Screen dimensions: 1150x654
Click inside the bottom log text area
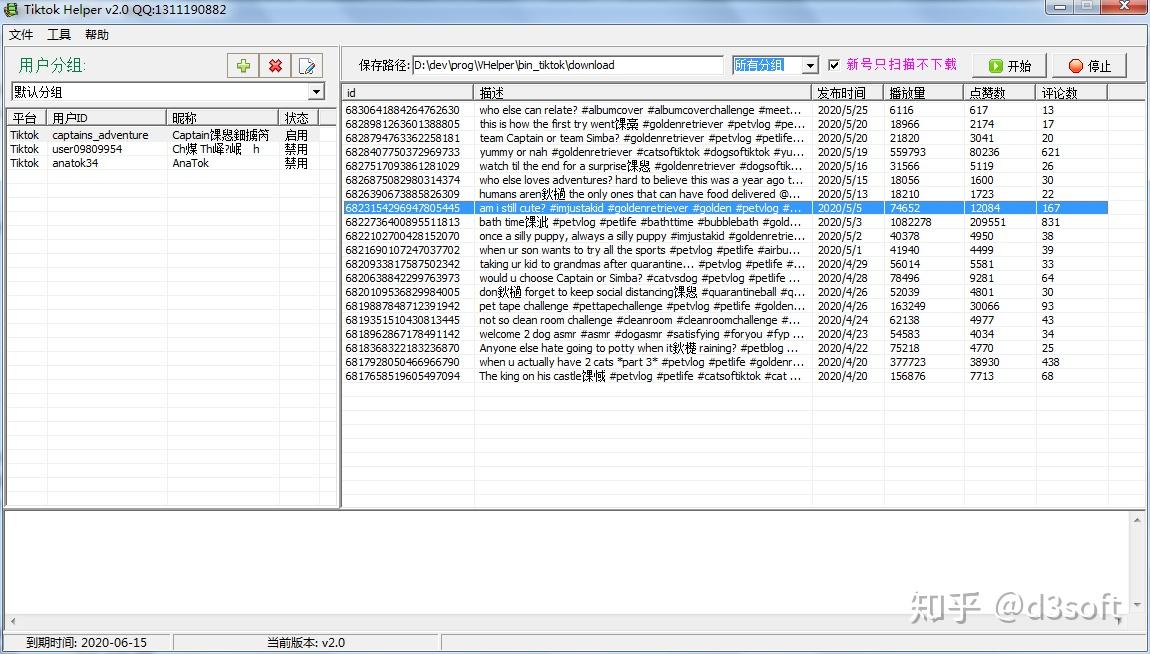pyautogui.click(x=567, y=562)
